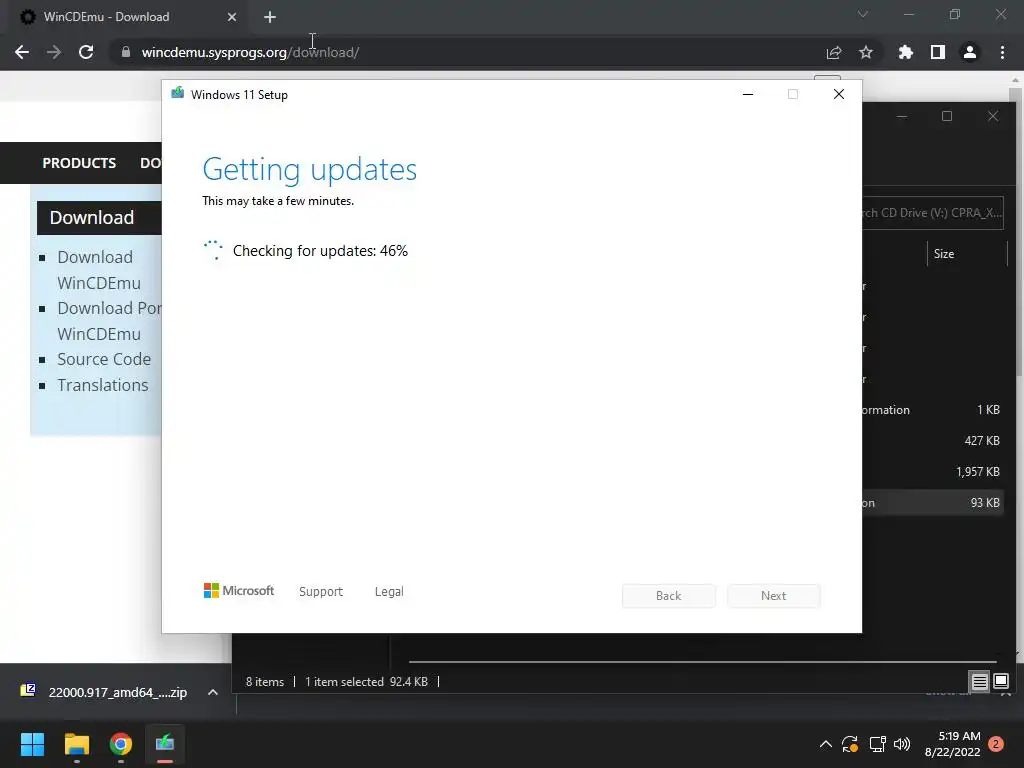
Task: Click Legal link in Setup
Action: pyautogui.click(x=389, y=592)
